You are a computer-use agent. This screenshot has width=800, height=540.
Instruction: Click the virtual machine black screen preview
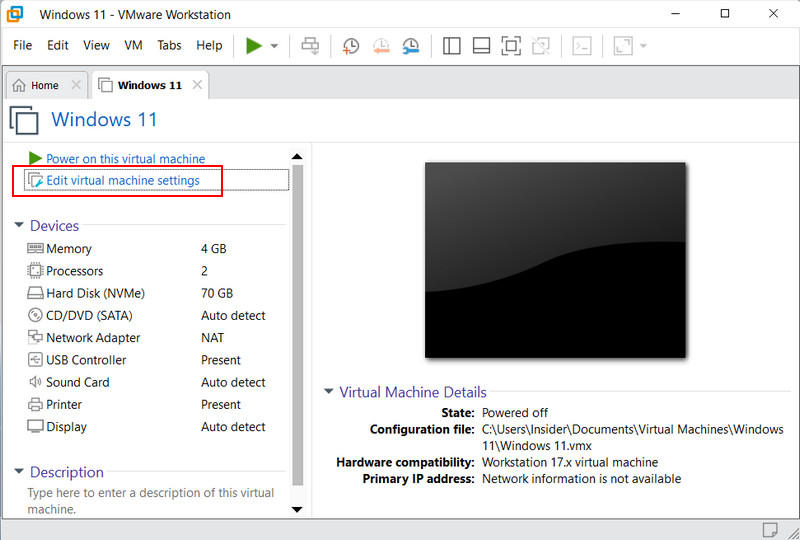[555, 260]
